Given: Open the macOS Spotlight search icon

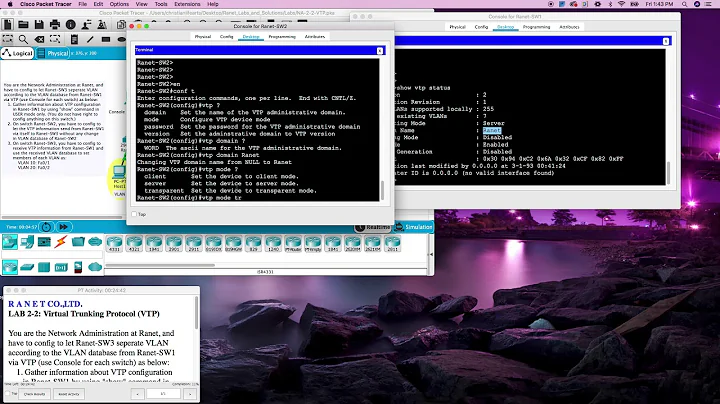Looking at the screenshot, I should (x=684, y=4).
